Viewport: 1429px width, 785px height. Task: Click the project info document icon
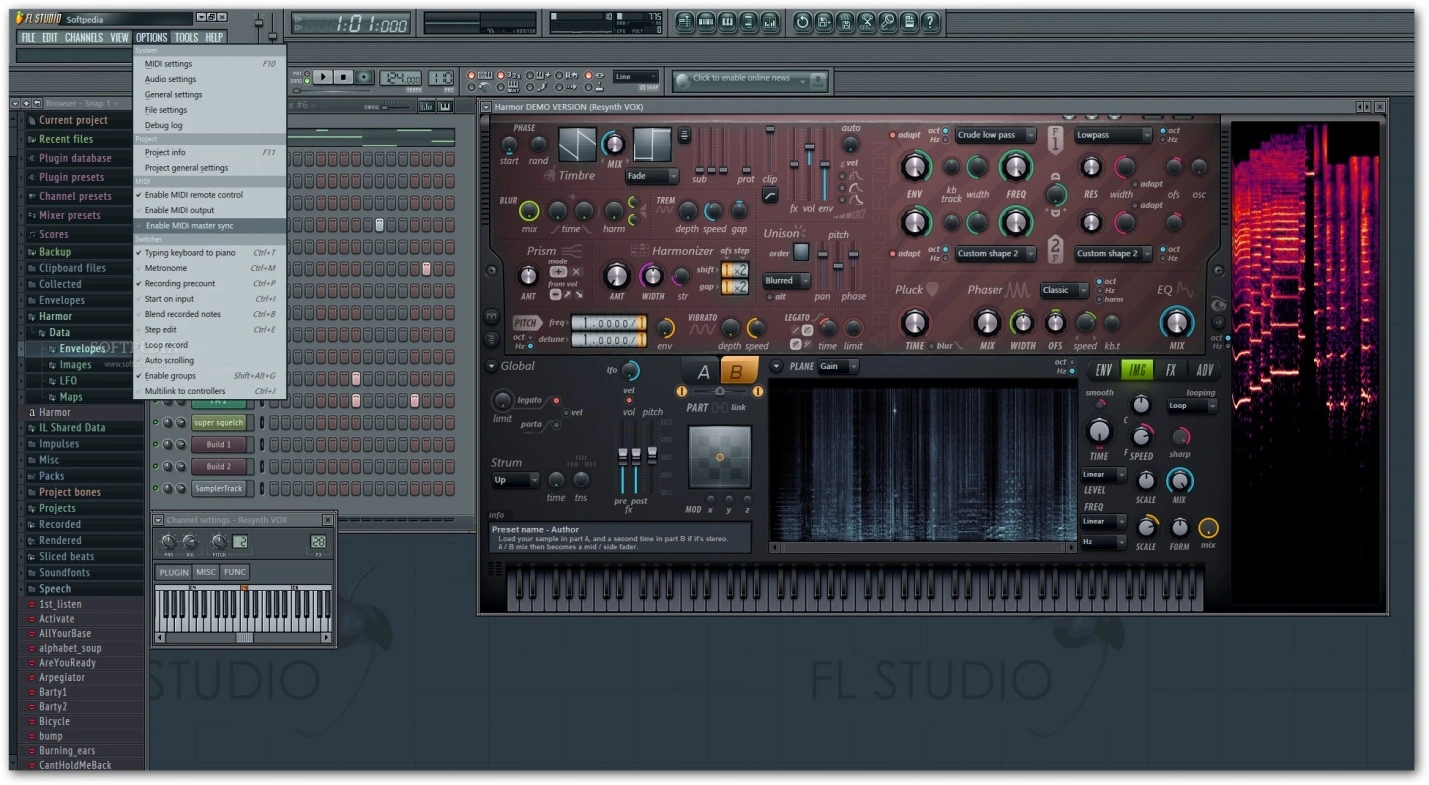coord(909,21)
